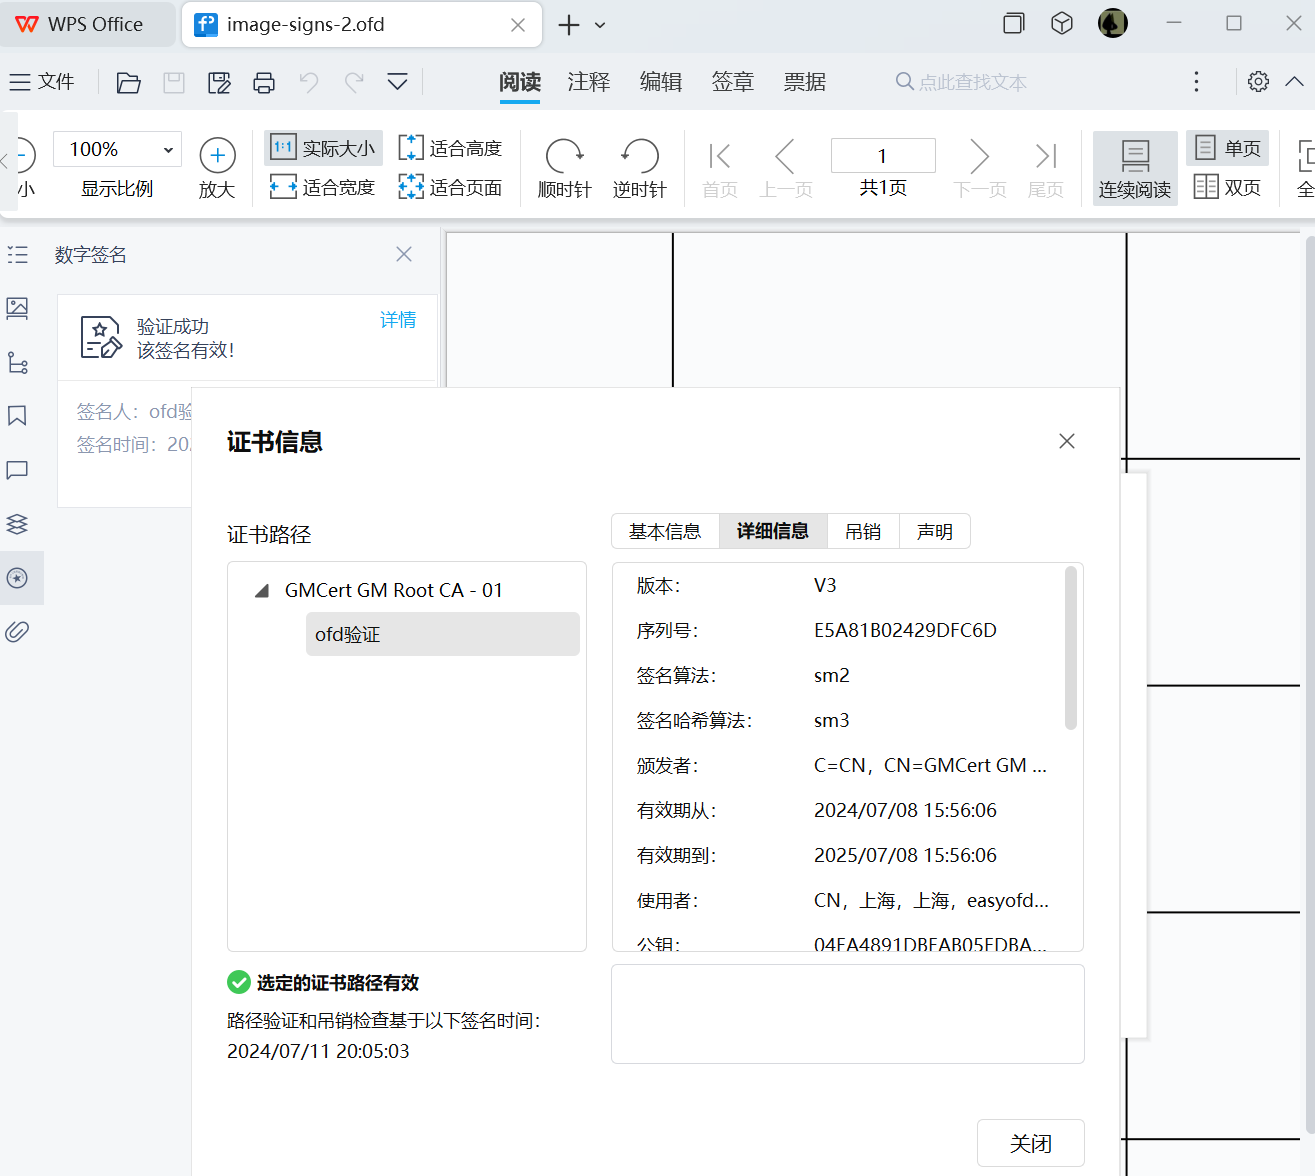Click the 点此查找文本 search field
The height and width of the screenshot is (1176, 1315).
tap(962, 82)
